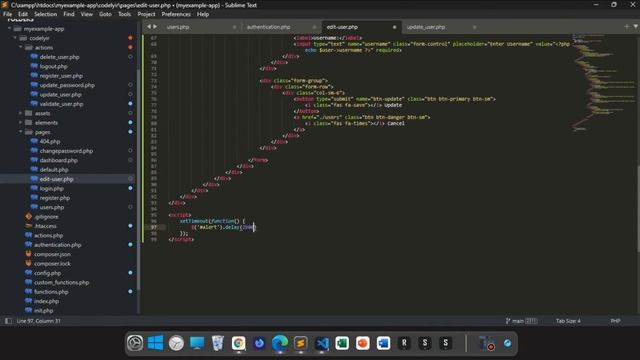Click the update_password.php file icon
640x360 pixels.
[x=34, y=85]
